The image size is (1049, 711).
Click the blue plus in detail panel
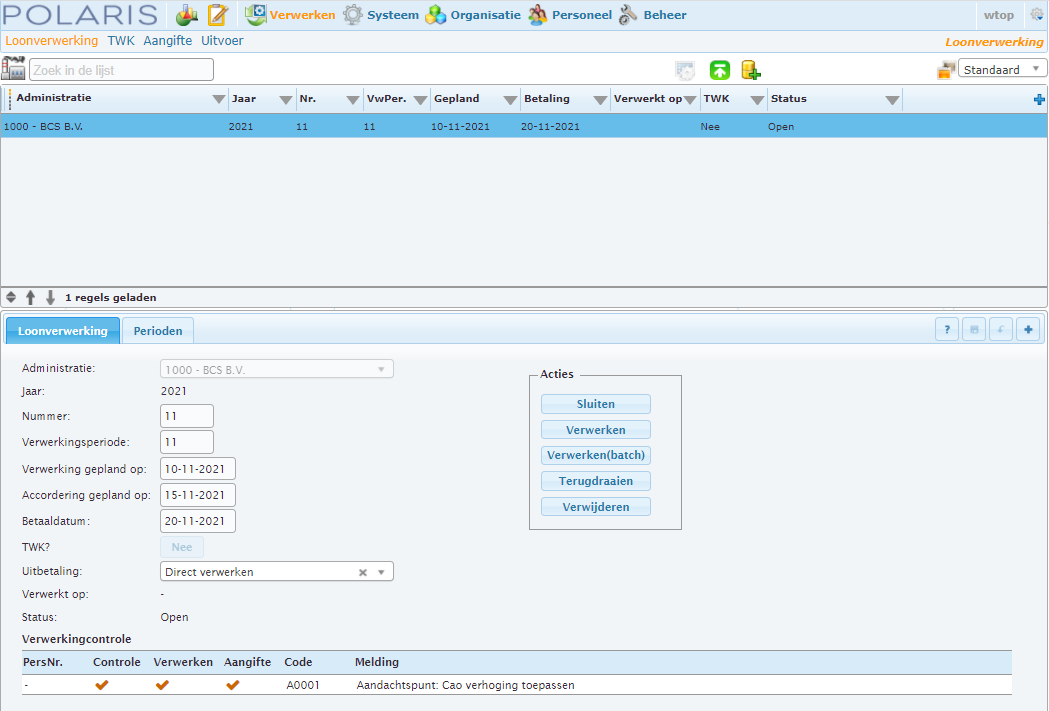[1028, 330]
